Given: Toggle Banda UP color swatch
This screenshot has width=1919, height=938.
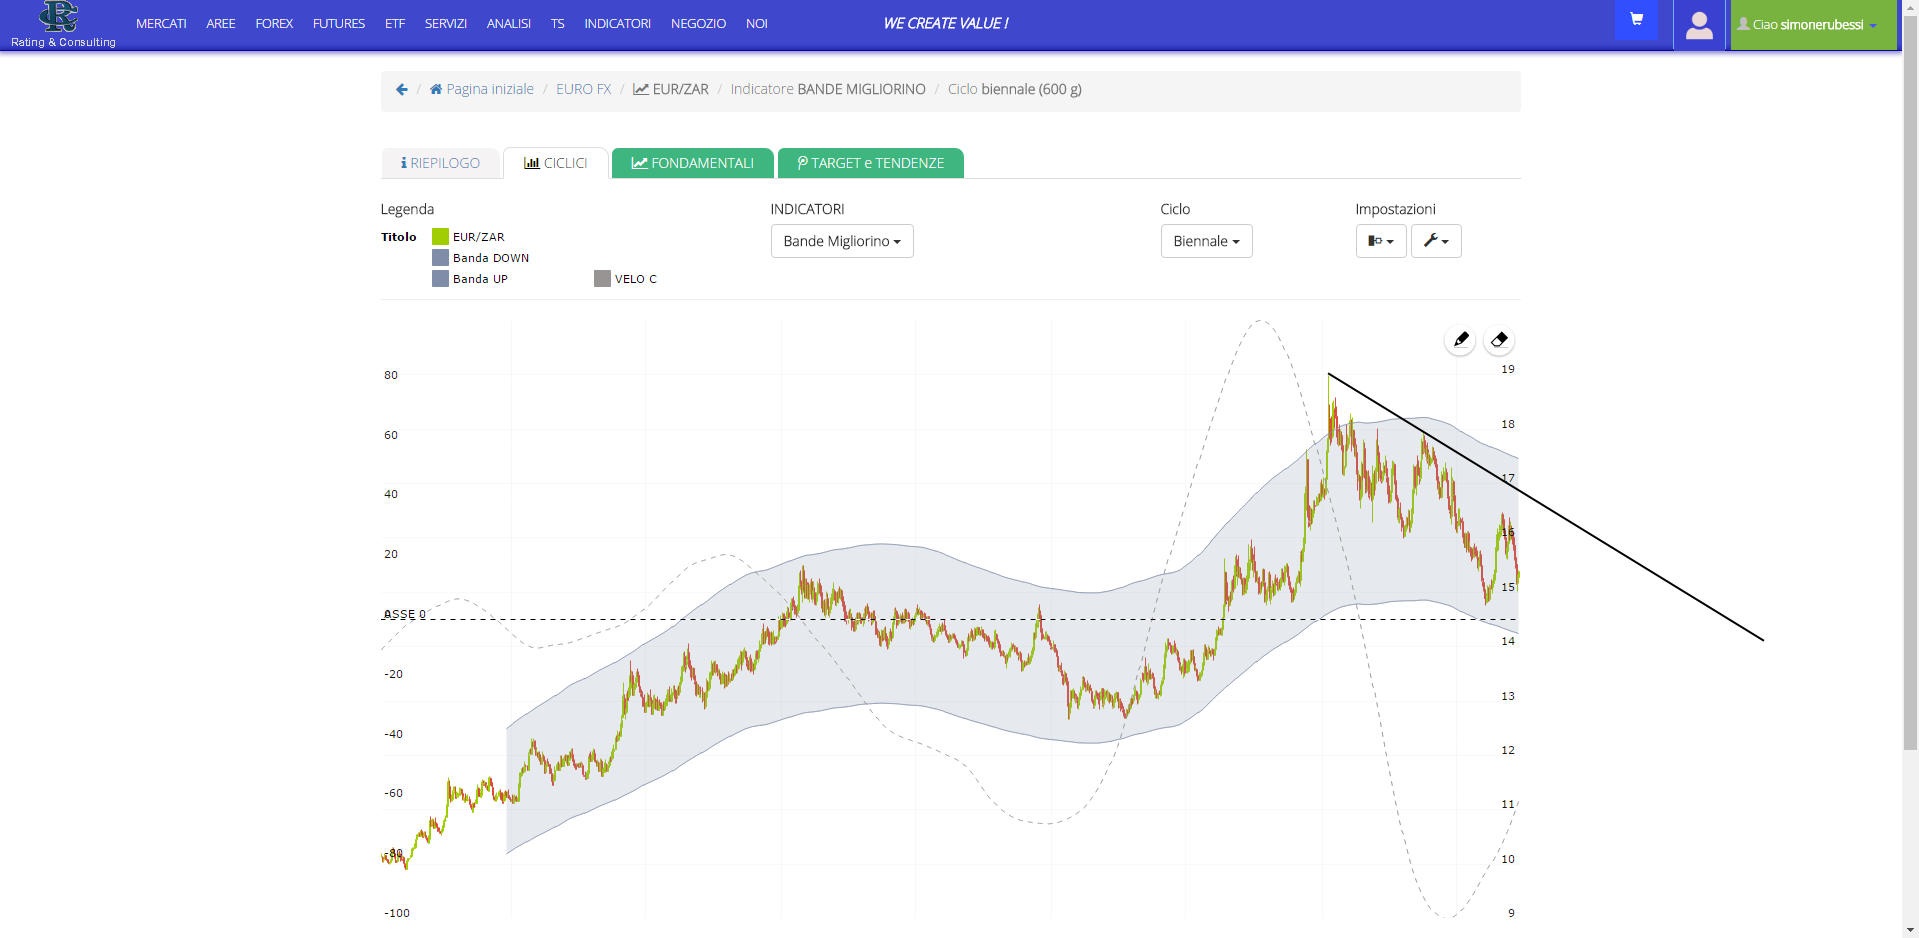Looking at the screenshot, I should (440, 279).
